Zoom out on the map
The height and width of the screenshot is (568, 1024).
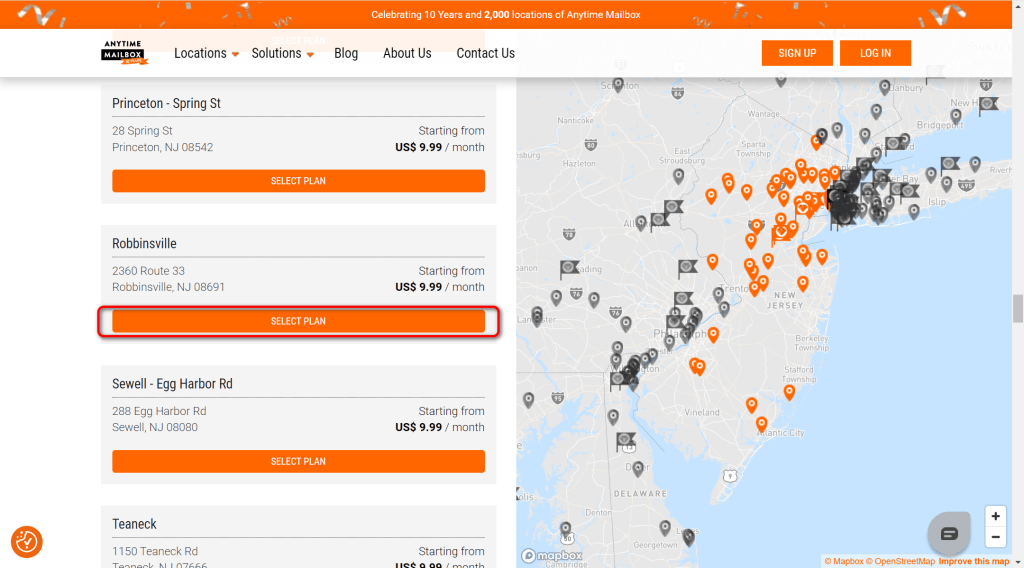click(x=995, y=537)
